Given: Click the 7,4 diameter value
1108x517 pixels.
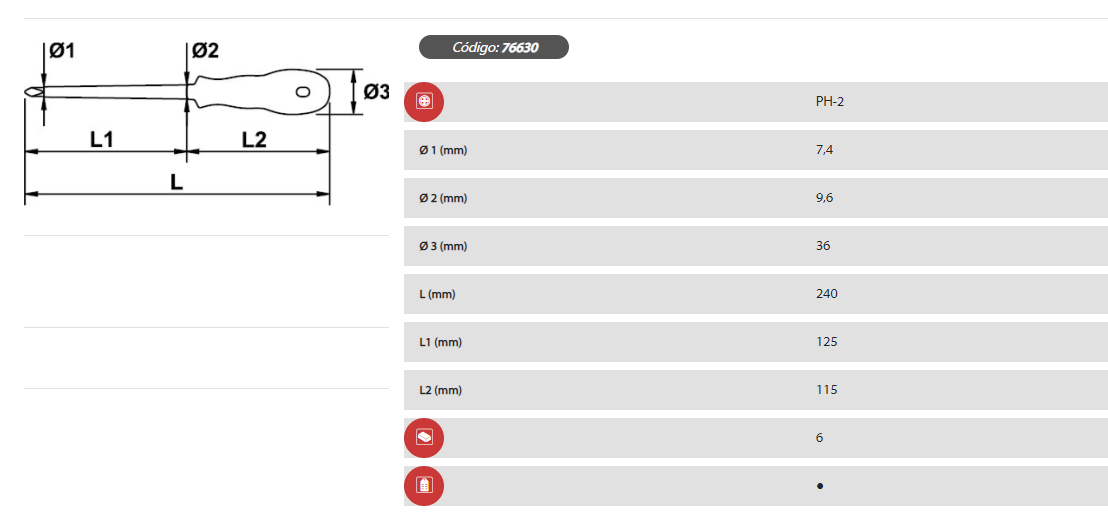Looking at the screenshot, I should [825, 150].
